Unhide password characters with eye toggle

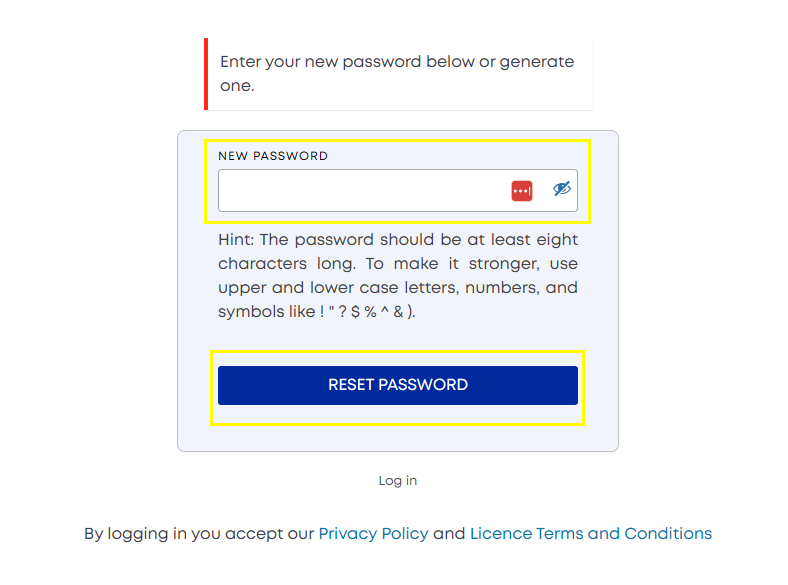[x=562, y=189]
